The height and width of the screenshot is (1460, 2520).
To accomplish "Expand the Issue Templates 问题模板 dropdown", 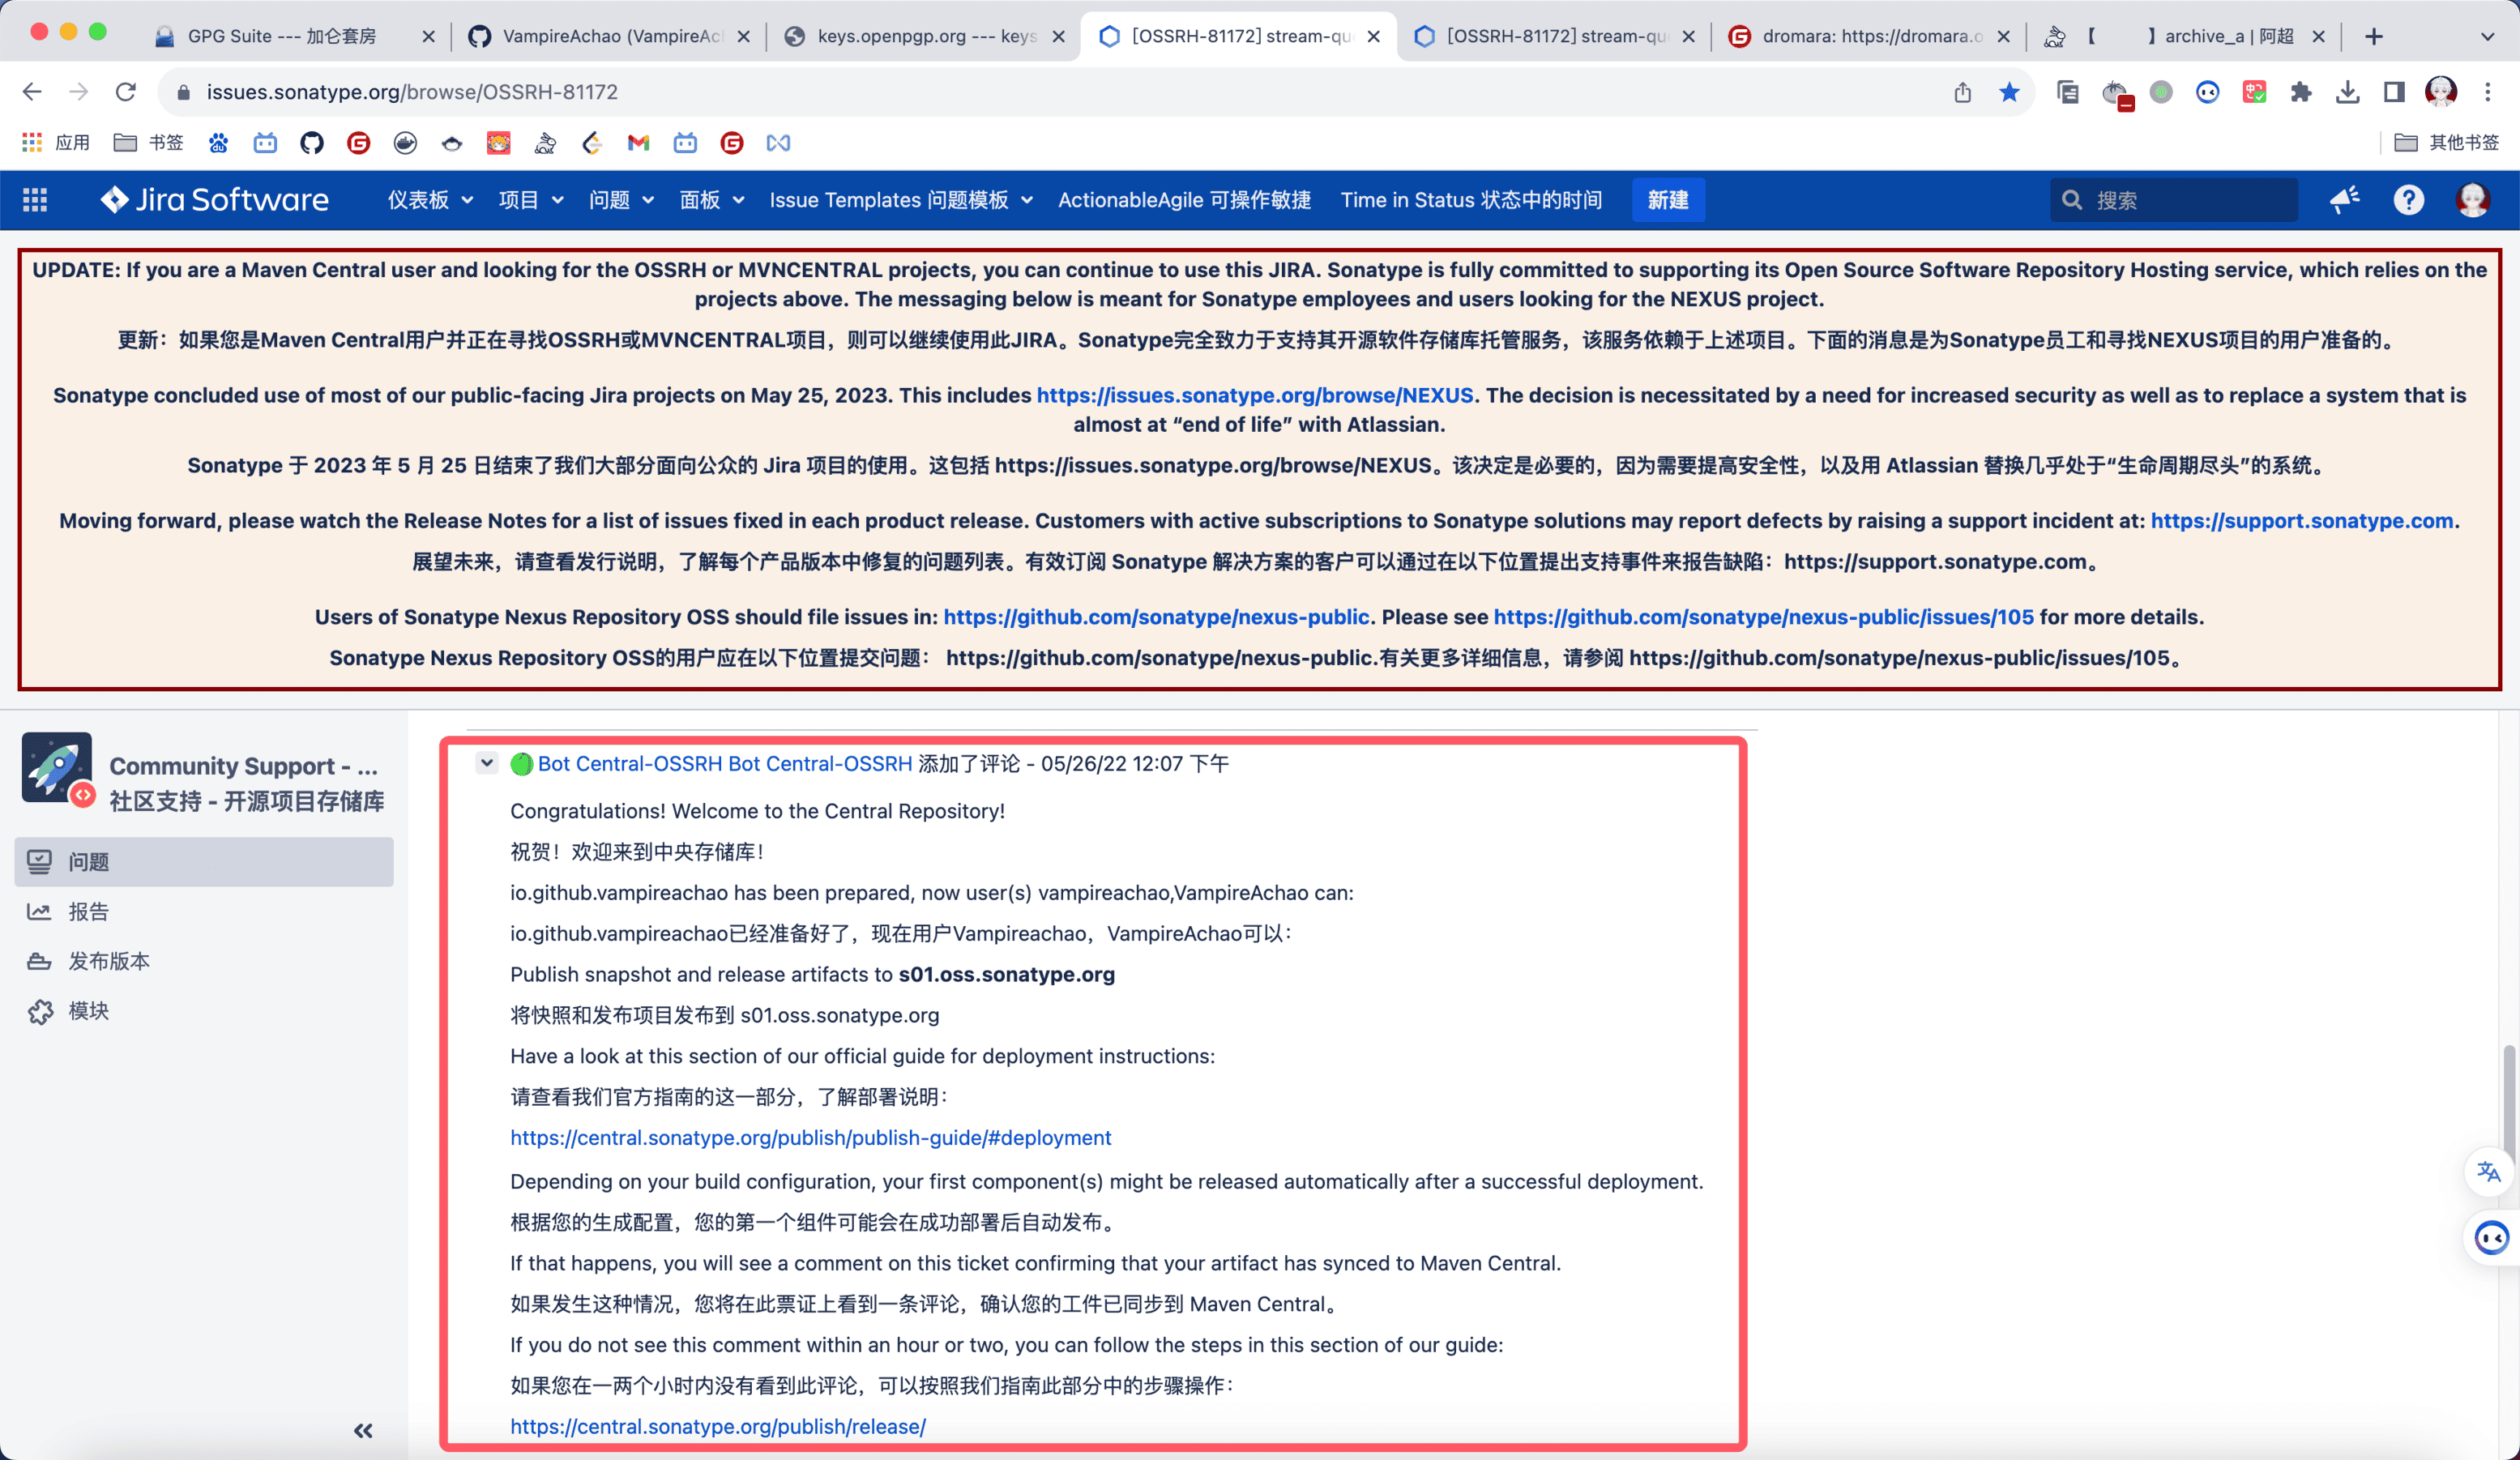I will (x=900, y=200).
